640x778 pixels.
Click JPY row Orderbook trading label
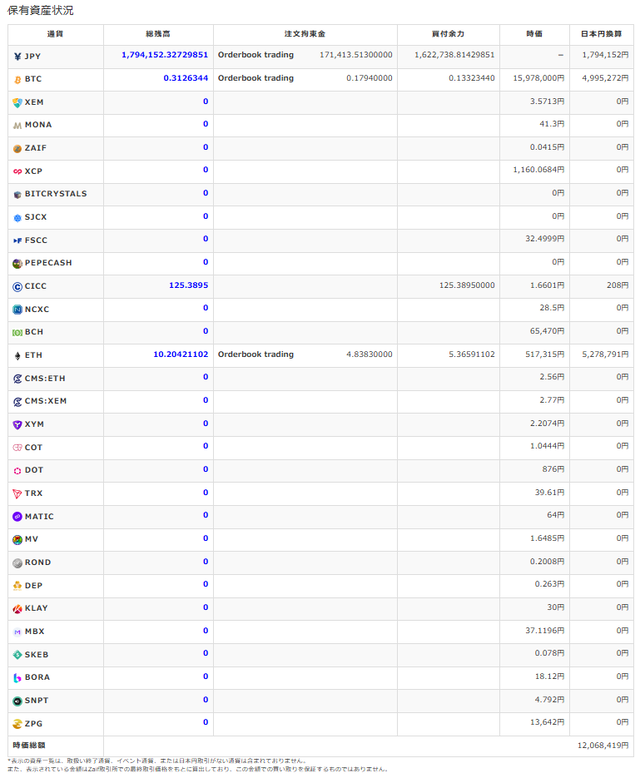[x=256, y=55]
